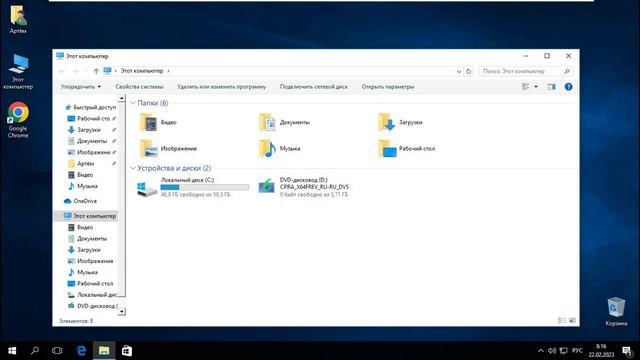Open the Рабочий стол folder icon
Image resolution: width=640 pixels, height=360 pixels.
[x=387, y=149]
